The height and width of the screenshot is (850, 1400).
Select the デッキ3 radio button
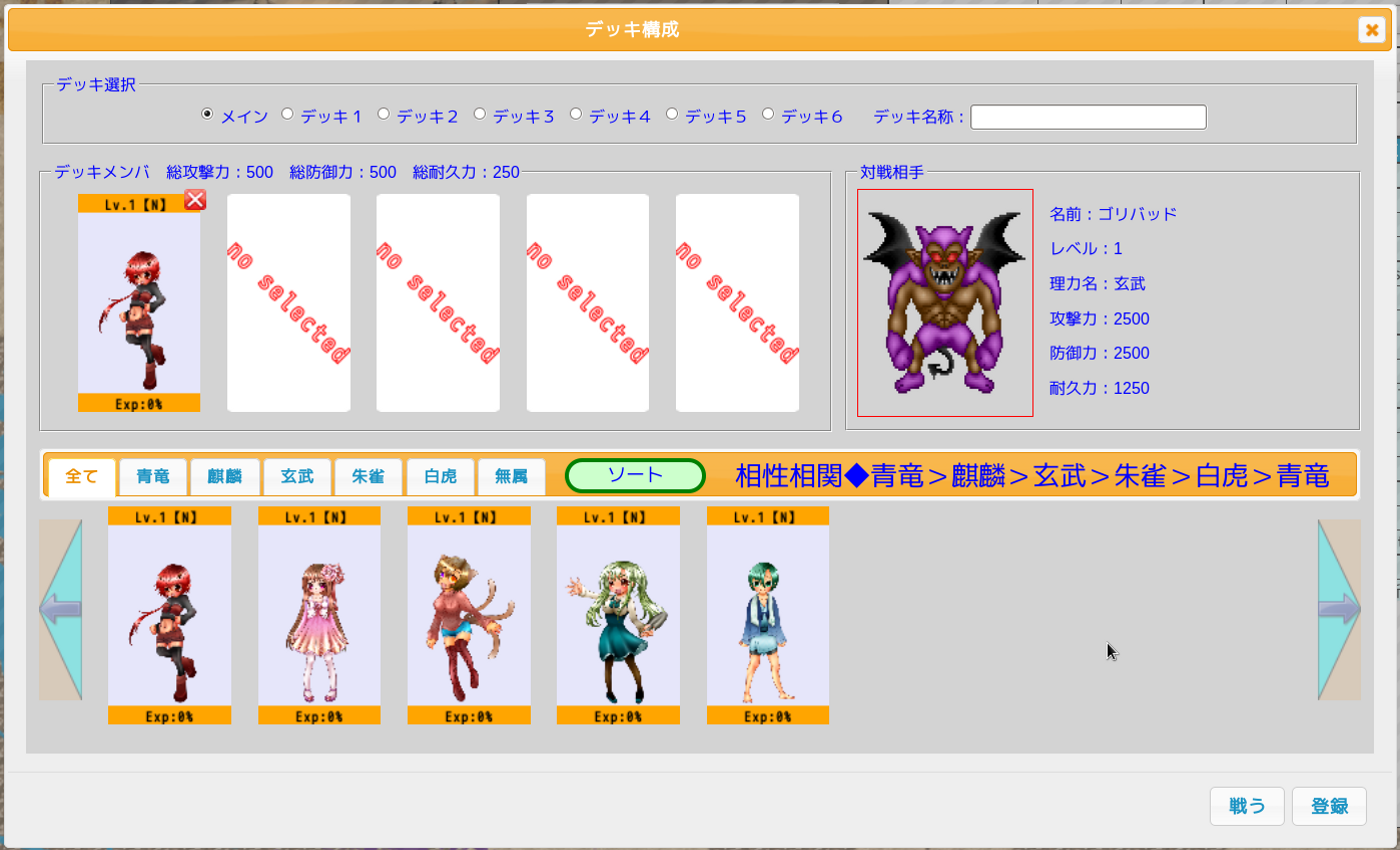click(x=479, y=114)
